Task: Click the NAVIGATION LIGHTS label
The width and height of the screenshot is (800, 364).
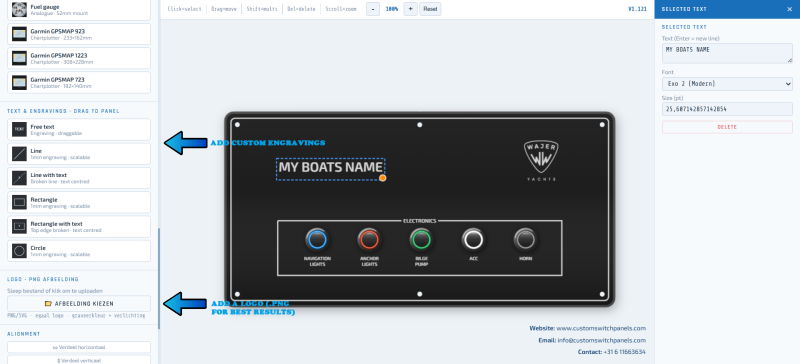Action: (x=317, y=261)
